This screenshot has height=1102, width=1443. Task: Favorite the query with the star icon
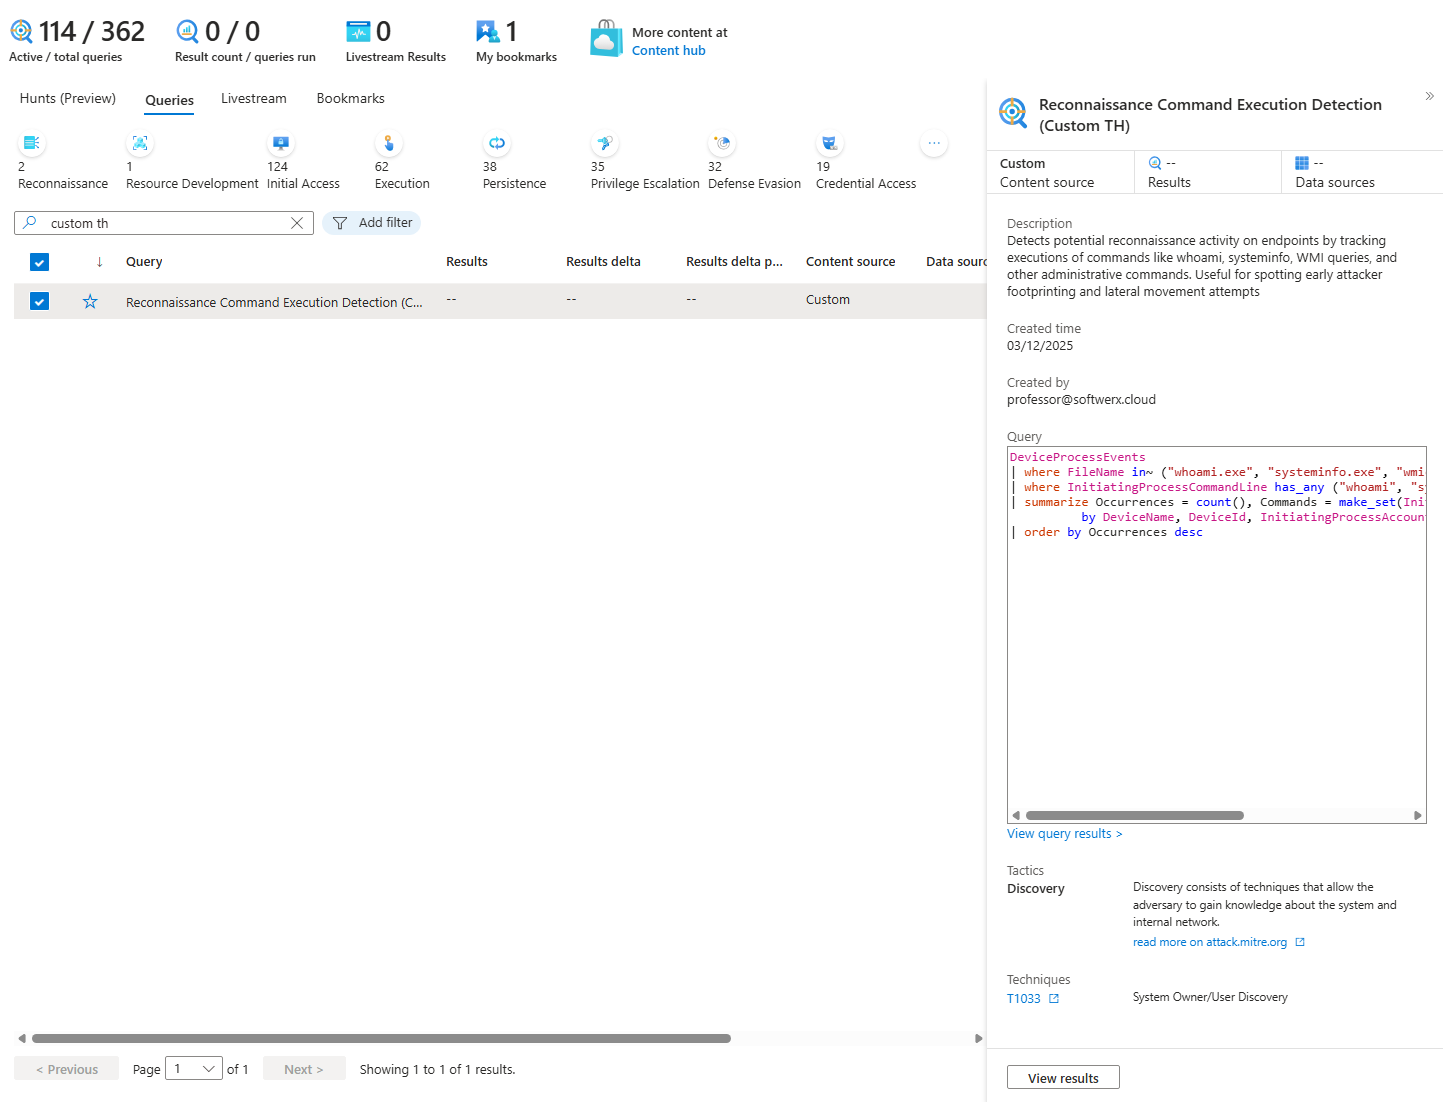coord(90,301)
